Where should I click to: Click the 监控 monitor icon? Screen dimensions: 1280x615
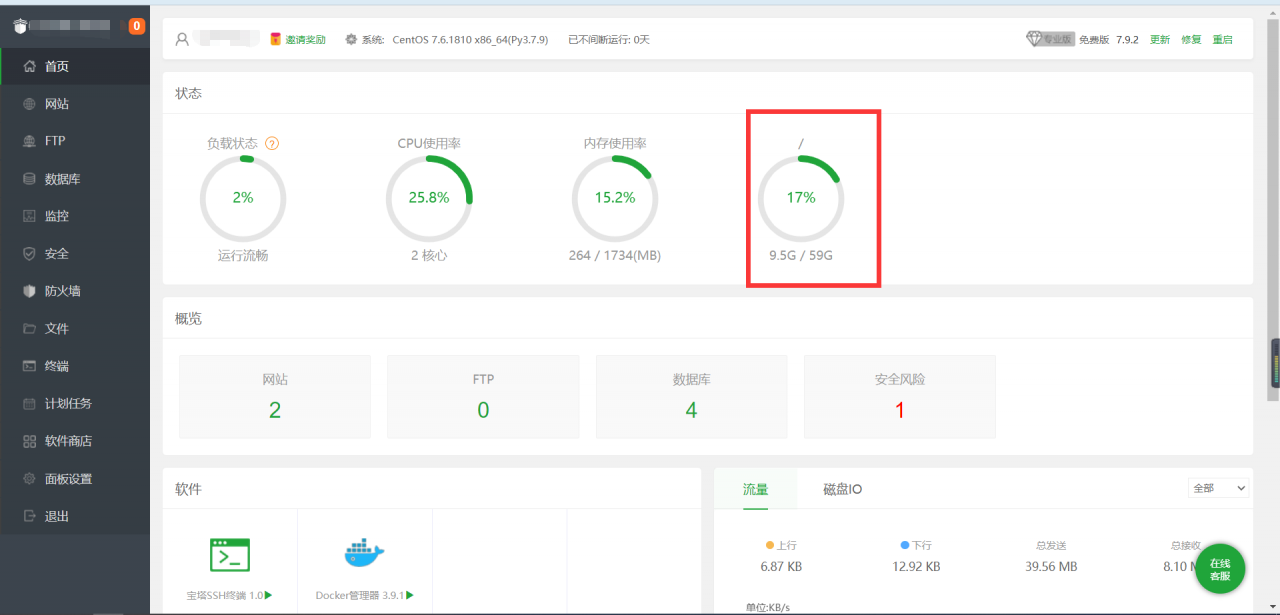click(30, 216)
